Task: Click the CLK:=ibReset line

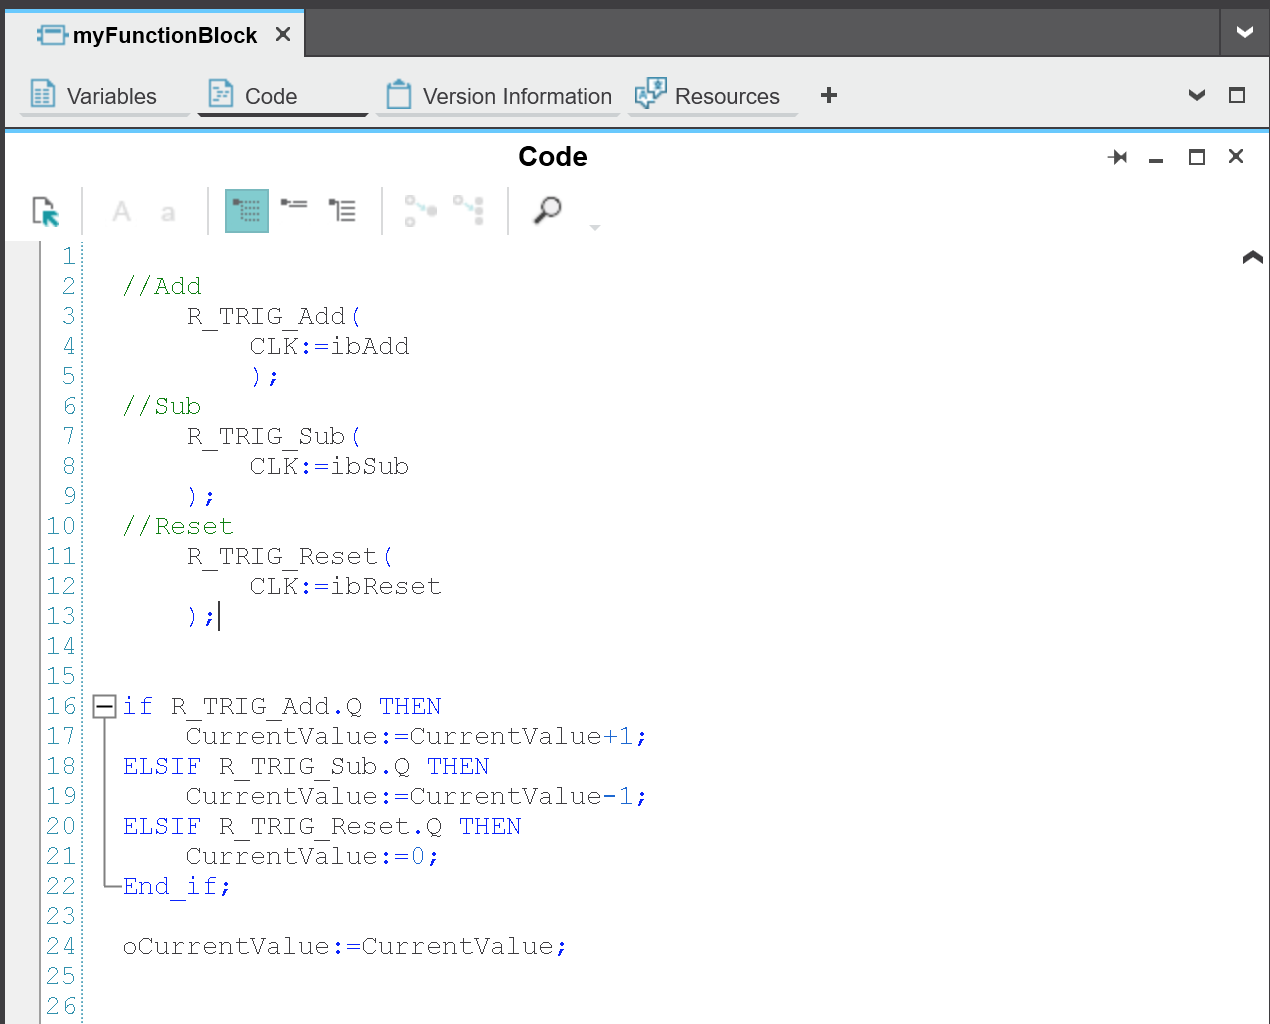Action: pos(345,586)
